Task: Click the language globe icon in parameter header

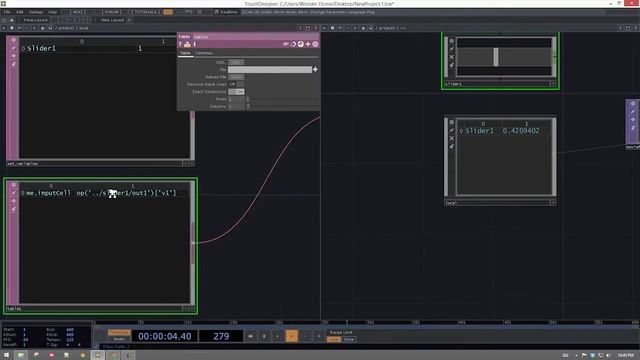Action: tap(300, 44)
